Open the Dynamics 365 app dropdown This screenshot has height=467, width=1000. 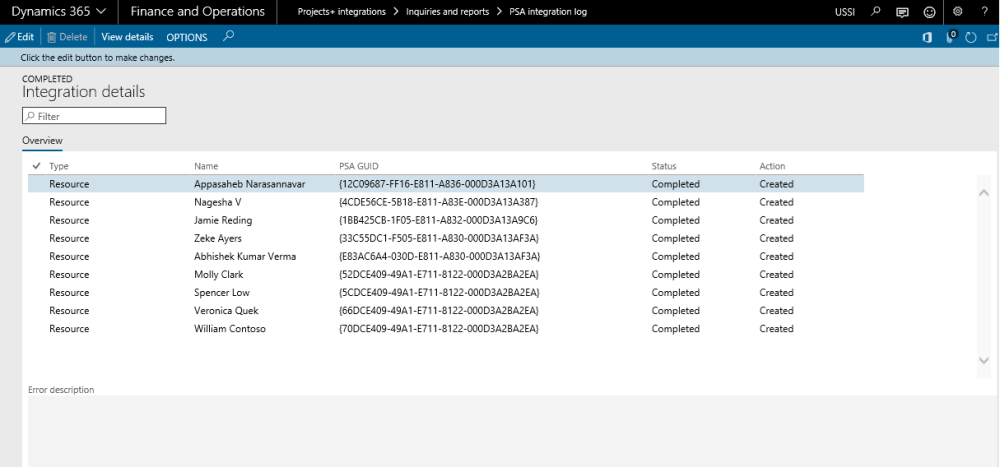[x=59, y=12]
